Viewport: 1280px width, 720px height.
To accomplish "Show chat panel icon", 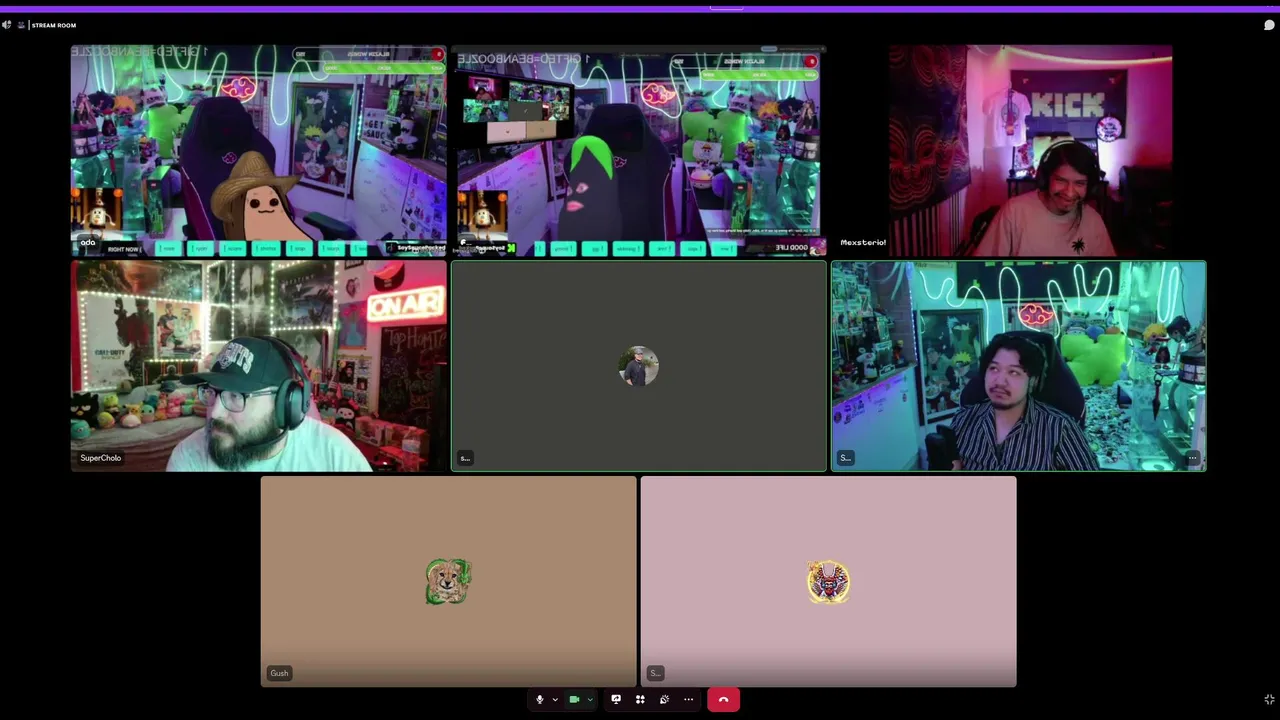I will [1269, 25].
